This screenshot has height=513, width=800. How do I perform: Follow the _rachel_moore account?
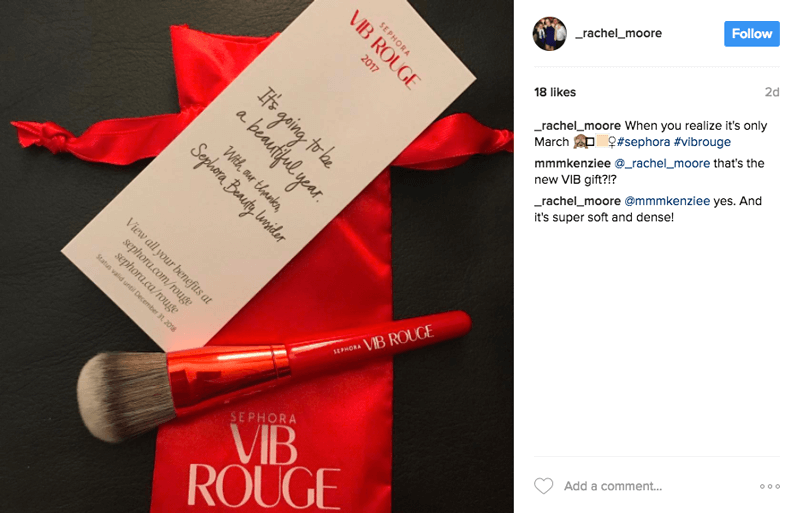(752, 34)
